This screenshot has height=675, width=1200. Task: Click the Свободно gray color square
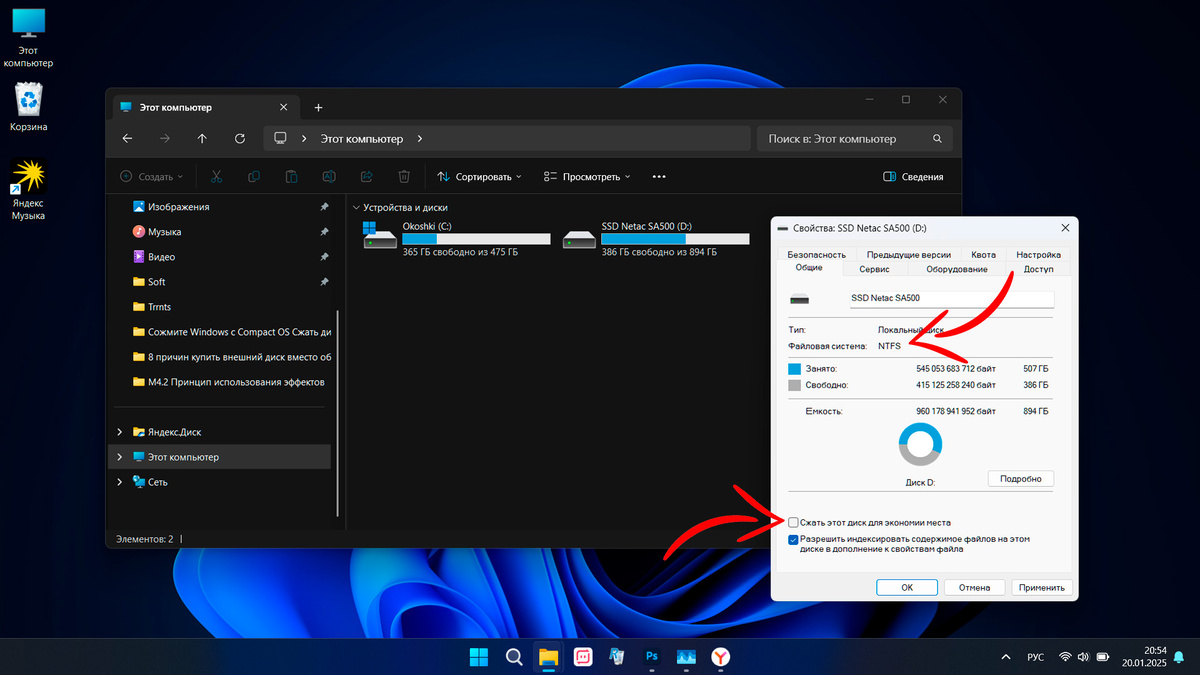tap(795, 384)
